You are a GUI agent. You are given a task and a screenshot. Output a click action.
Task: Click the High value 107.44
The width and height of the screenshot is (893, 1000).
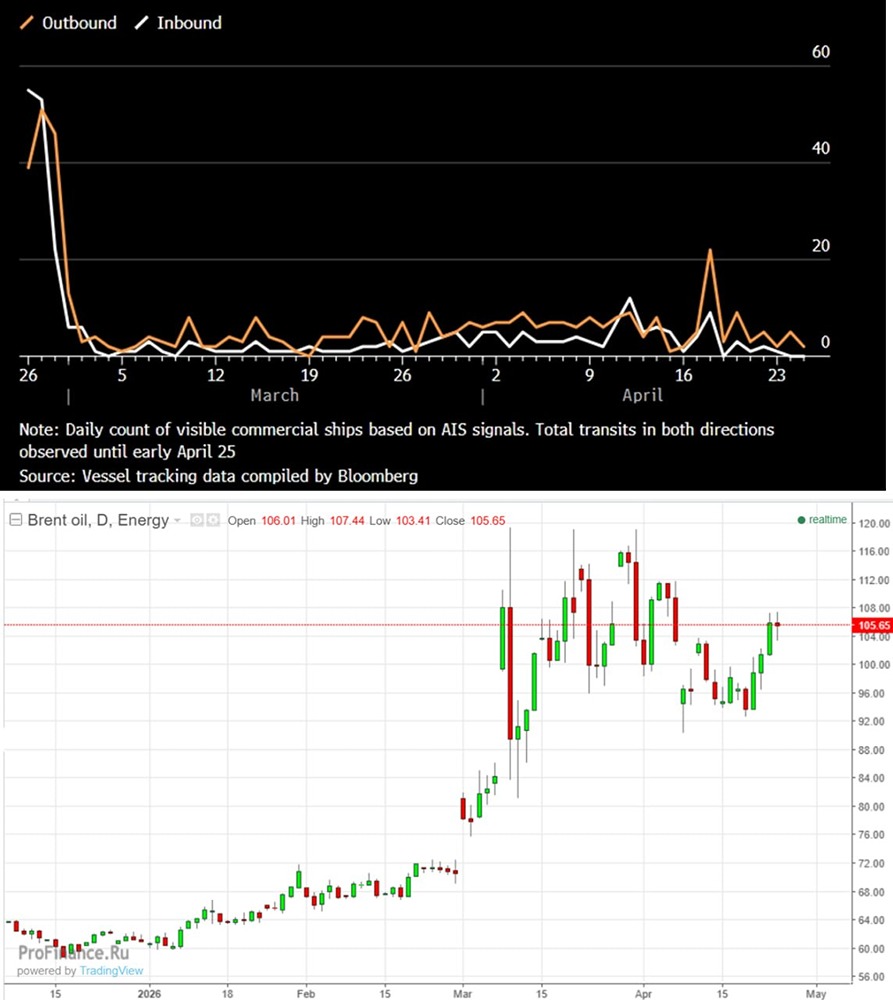click(346, 520)
